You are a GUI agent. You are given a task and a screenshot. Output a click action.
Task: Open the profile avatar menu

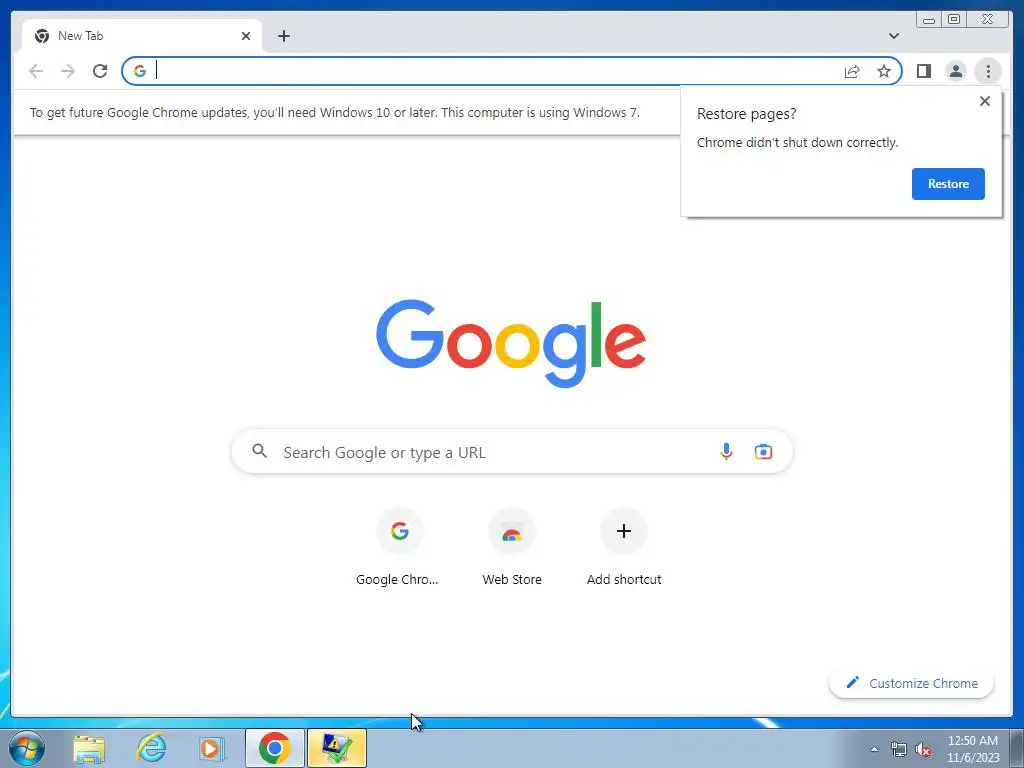[x=955, y=71]
